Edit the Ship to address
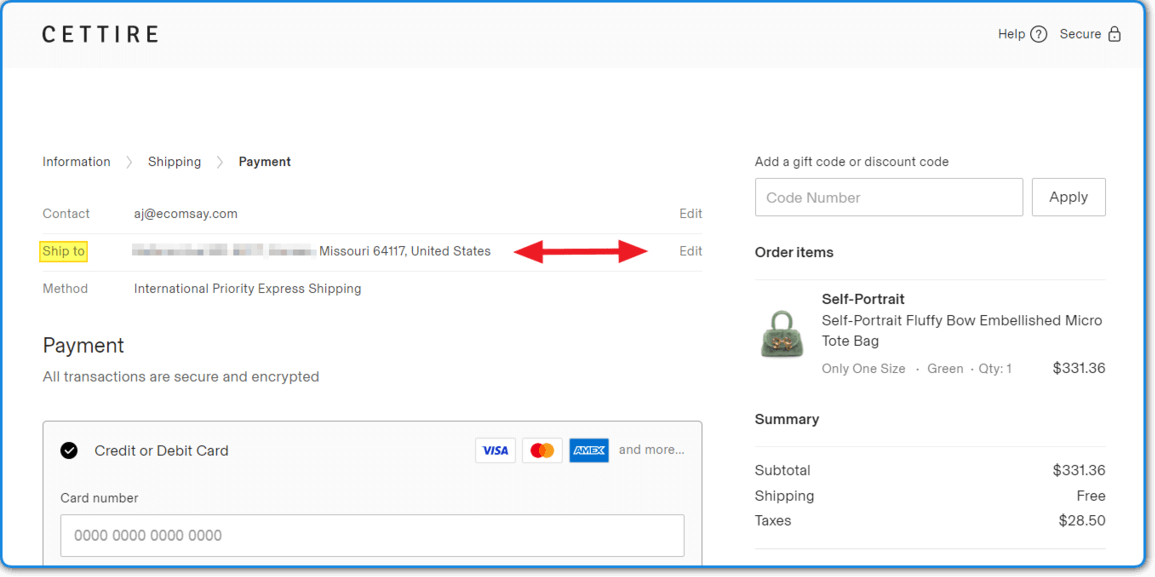1155x577 pixels. pos(690,251)
